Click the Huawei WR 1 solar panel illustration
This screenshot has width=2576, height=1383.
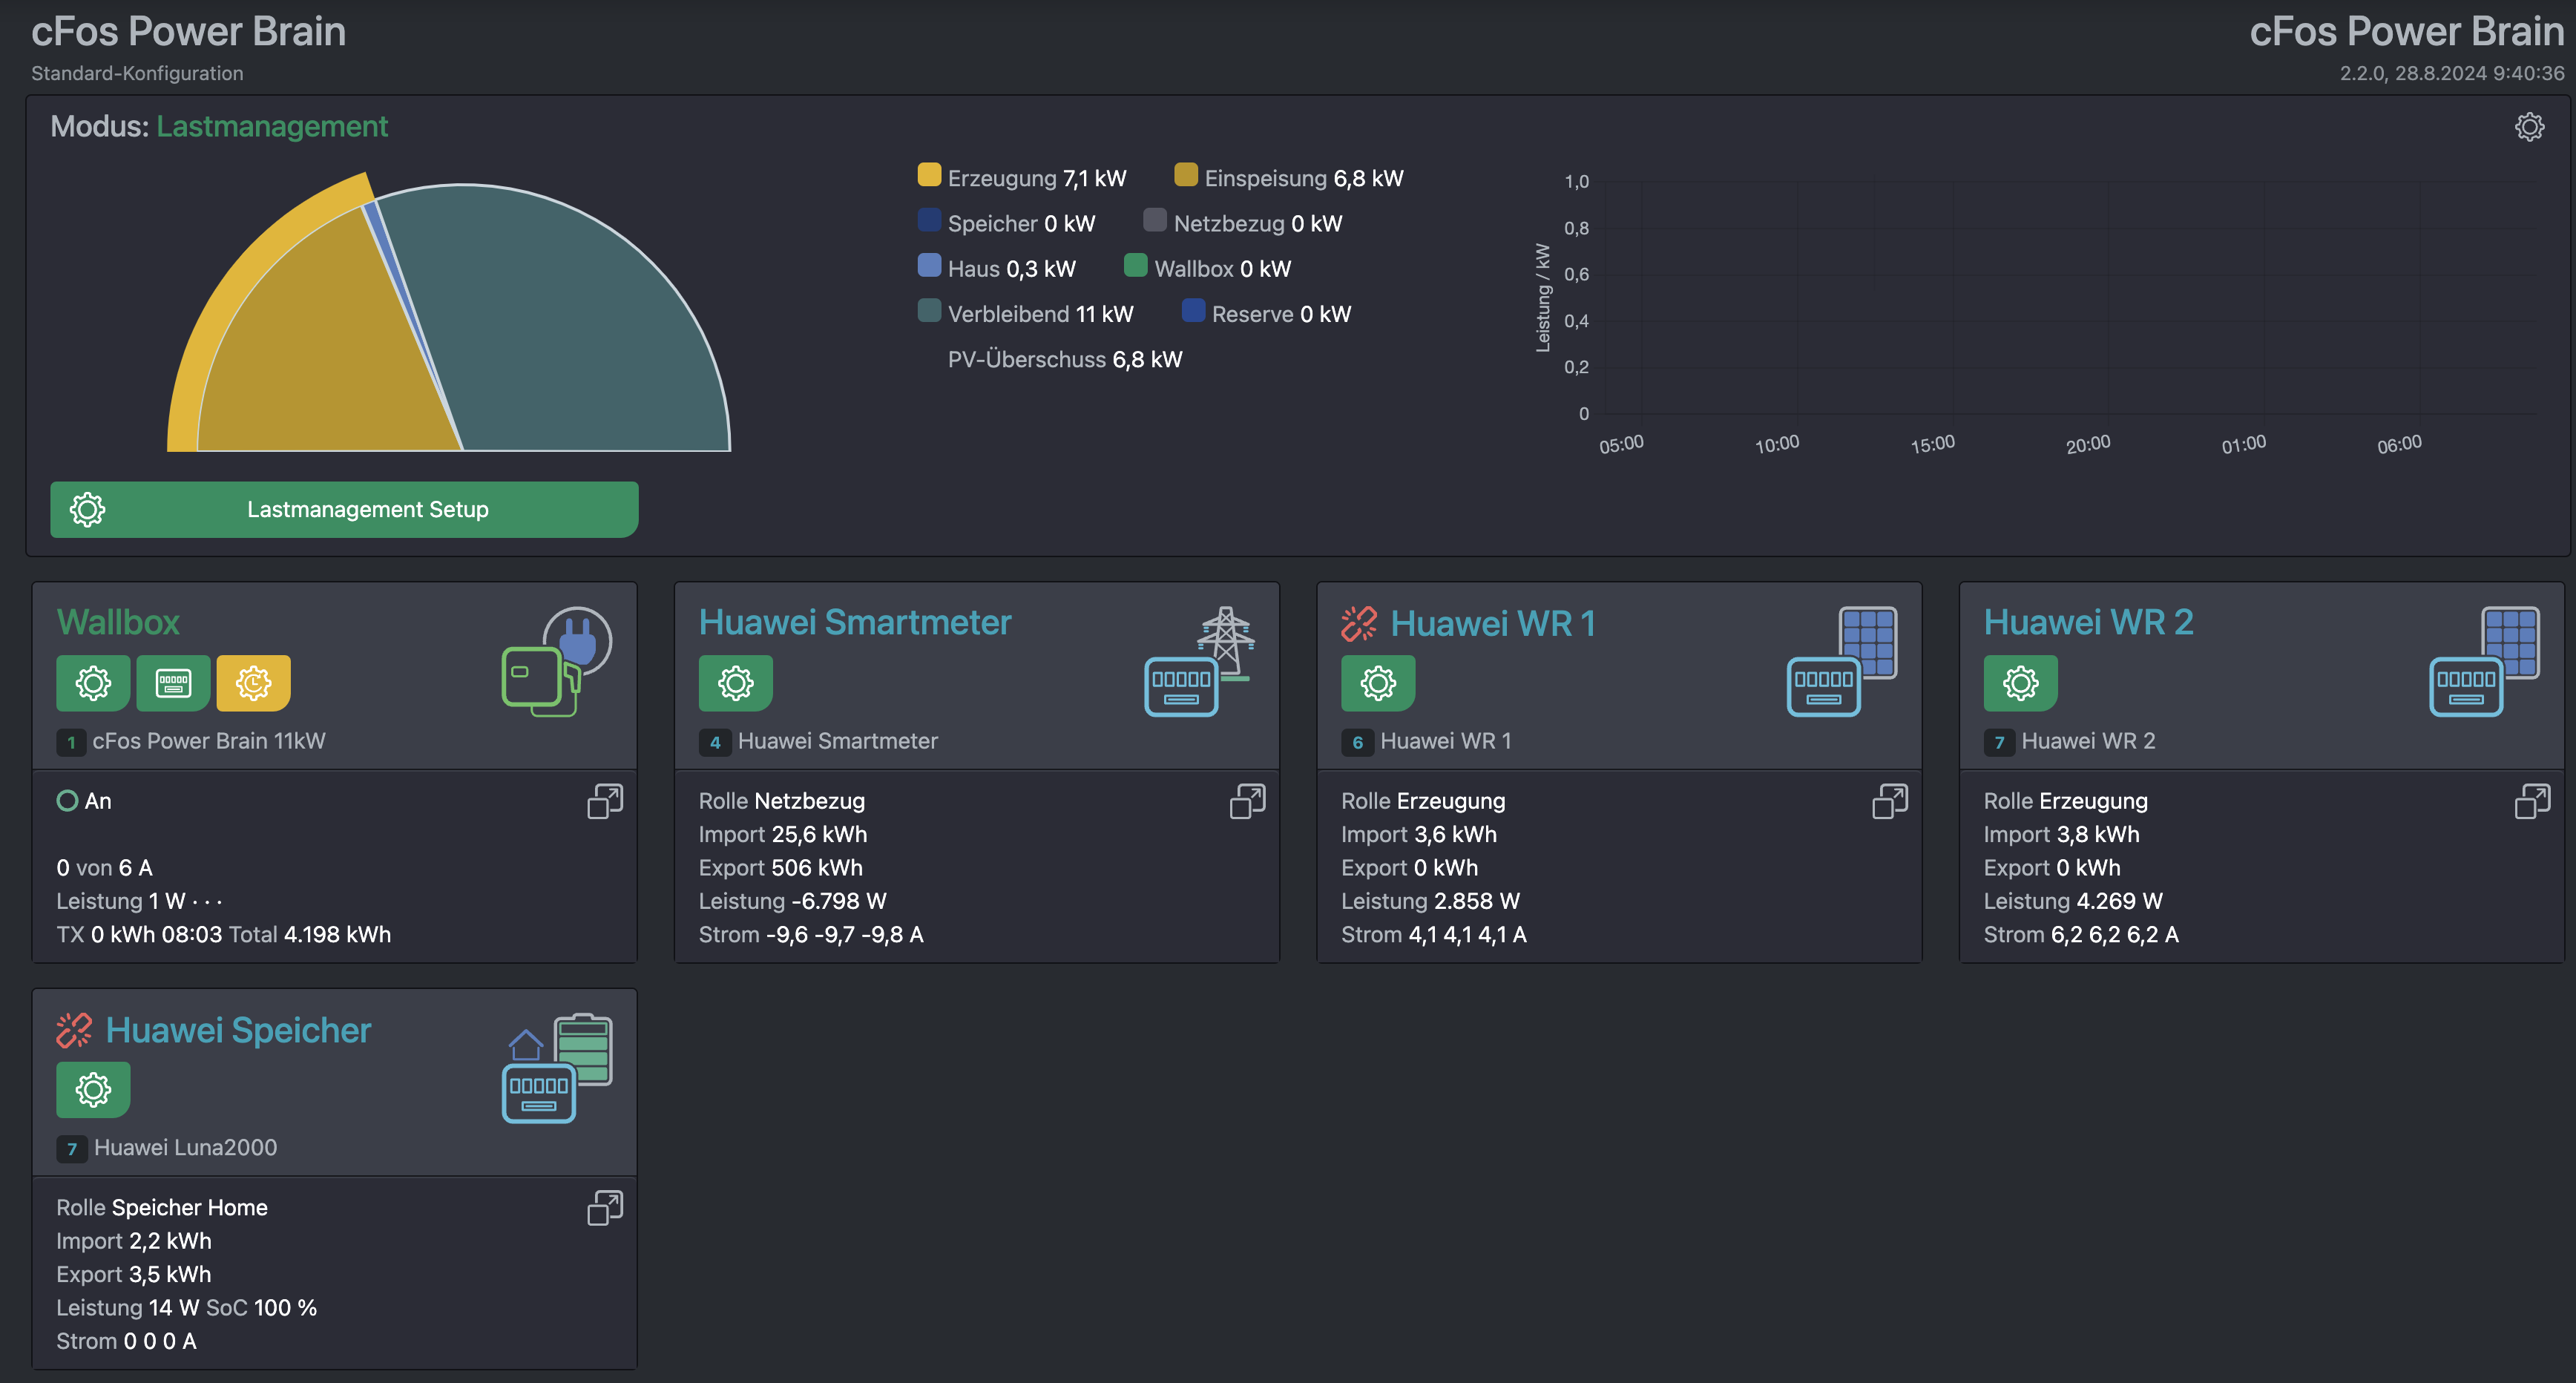[x=1842, y=661]
